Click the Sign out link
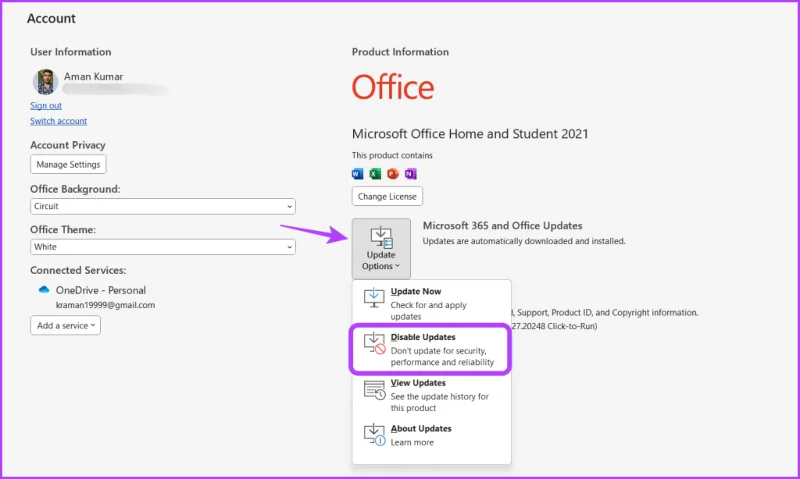Screen dimensions: 800x479 point(45,106)
